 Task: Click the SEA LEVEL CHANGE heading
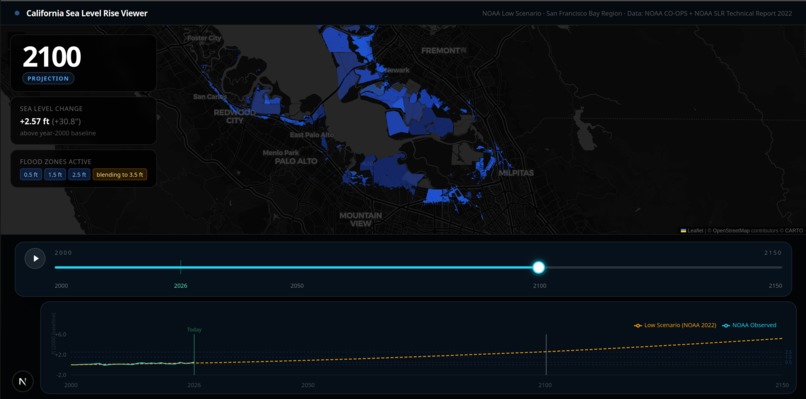pyautogui.click(x=51, y=108)
